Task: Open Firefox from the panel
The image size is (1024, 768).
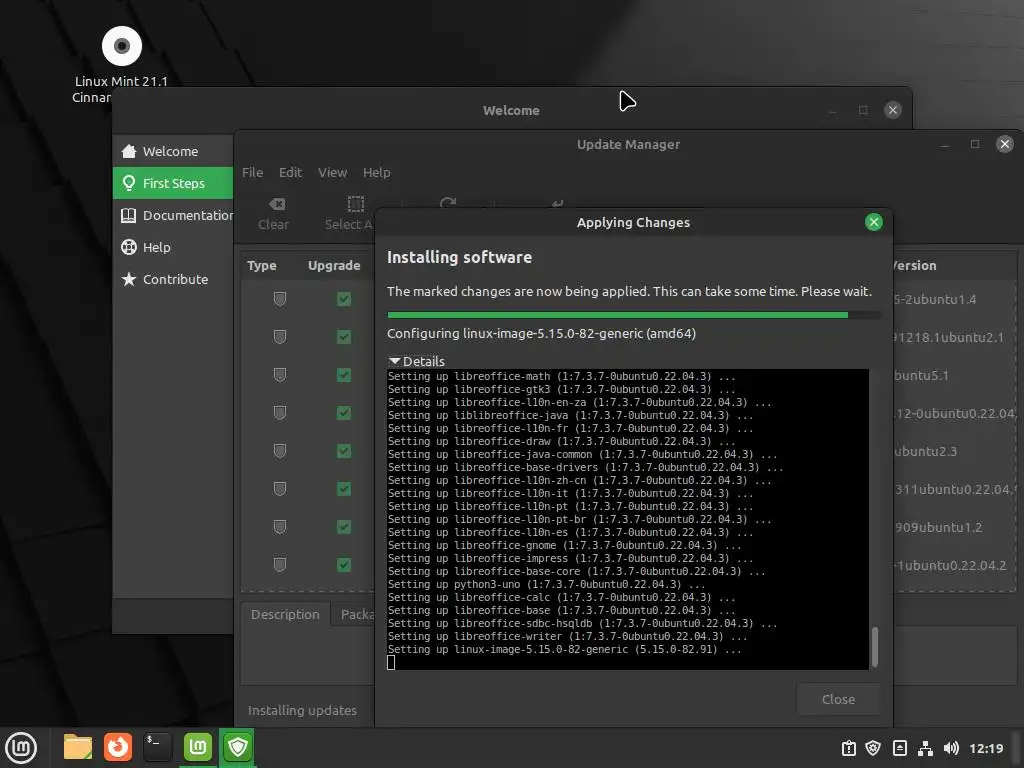Action: tap(118, 747)
